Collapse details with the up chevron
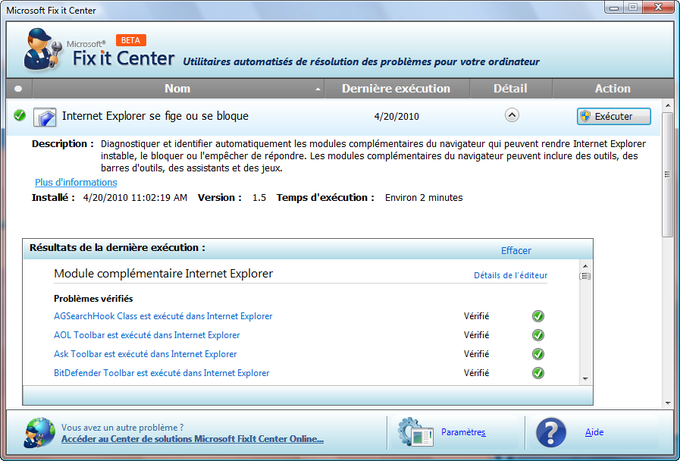This screenshot has height=461, width=680. (x=512, y=115)
